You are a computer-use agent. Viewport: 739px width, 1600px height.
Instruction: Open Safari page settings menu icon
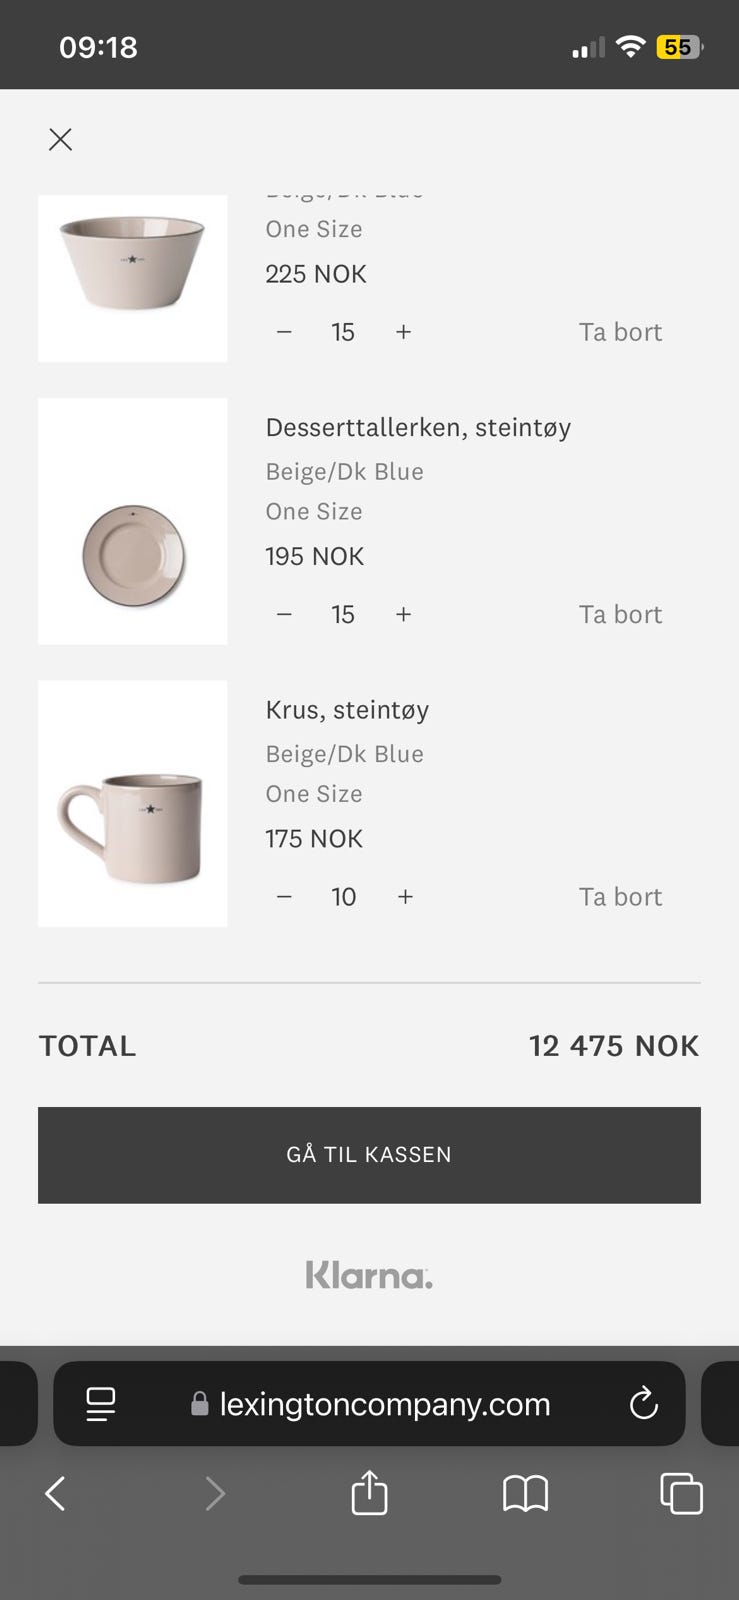pyautogui.click(x=101, y=1404)
